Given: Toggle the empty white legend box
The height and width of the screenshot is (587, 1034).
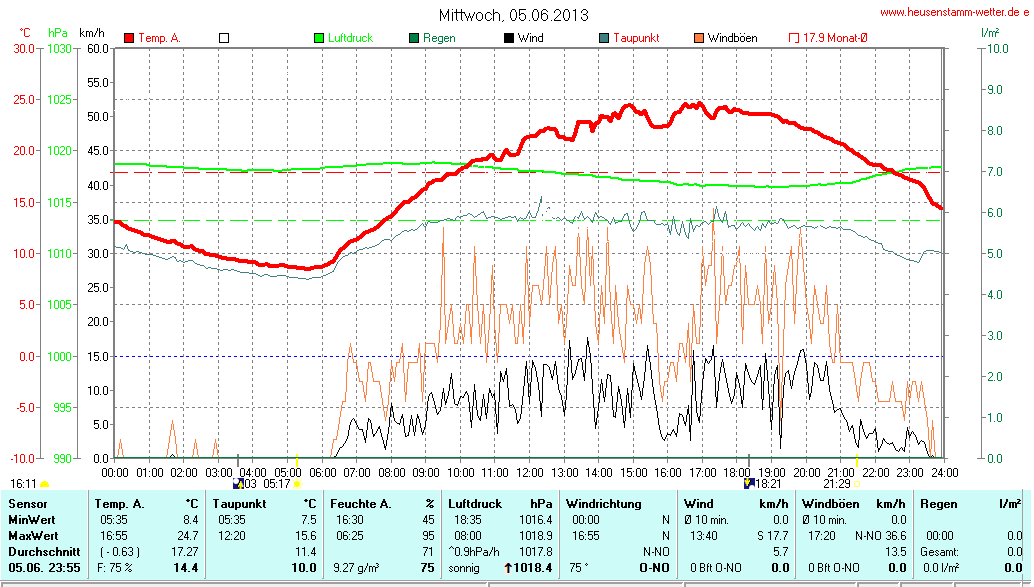Looking at the screenshot, I should [x=224, y=38].
